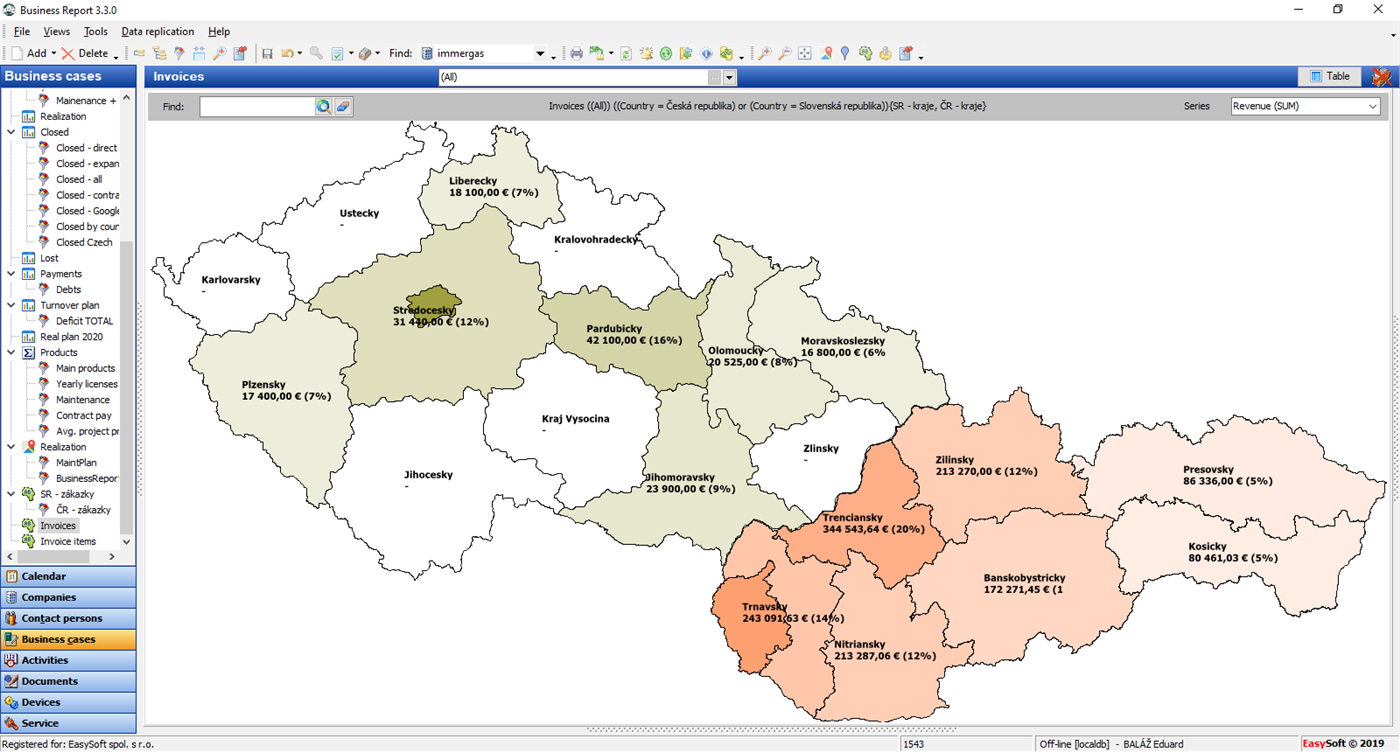This screenshot has height=752, width=1400.
Task: Click the red X Delete icon
Action: click(68, 54)
